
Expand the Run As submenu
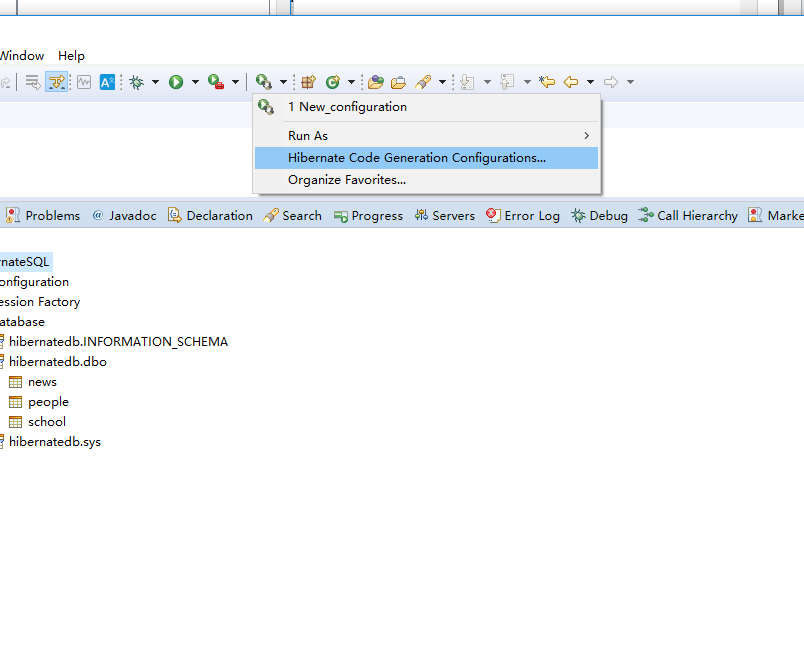[427, 136]
